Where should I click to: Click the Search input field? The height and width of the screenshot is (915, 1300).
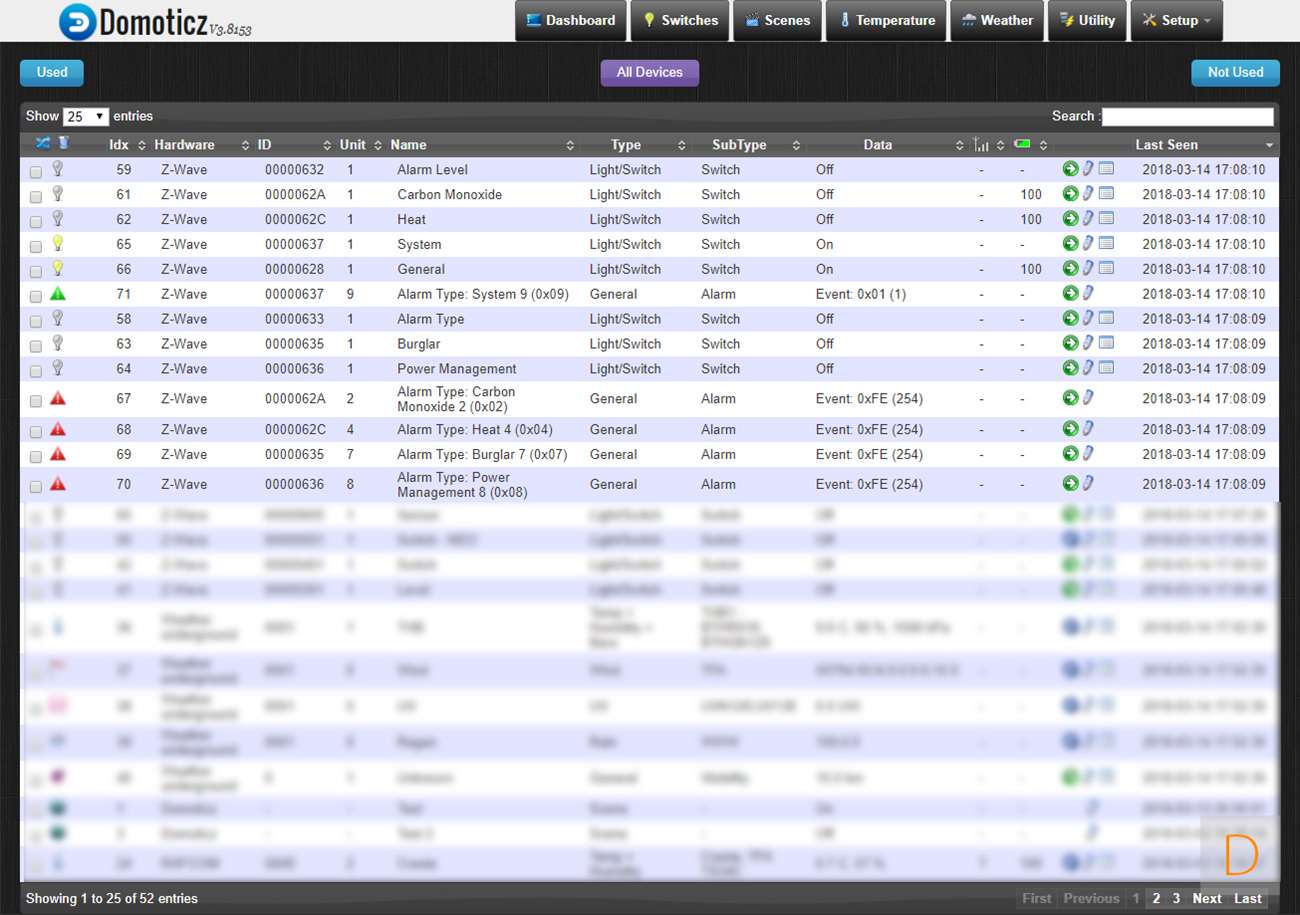pyautogui.click(x=1187, y=117)
